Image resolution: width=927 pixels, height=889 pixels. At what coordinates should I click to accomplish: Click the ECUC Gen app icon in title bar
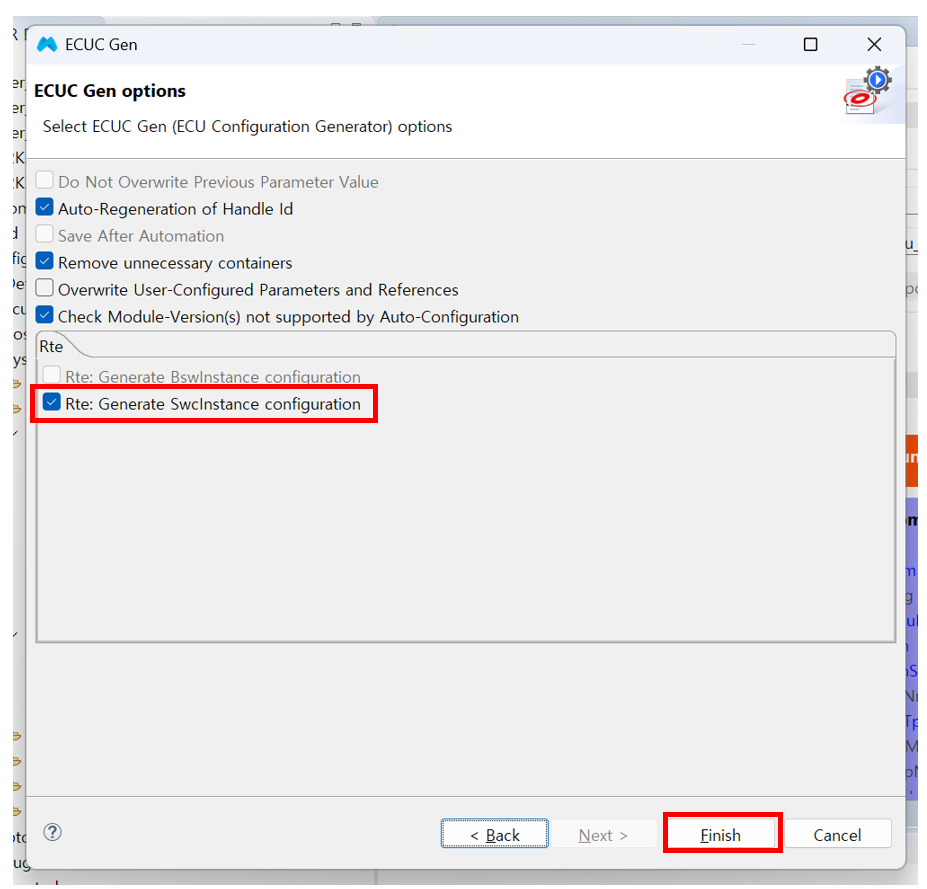(x=47, y=44)
